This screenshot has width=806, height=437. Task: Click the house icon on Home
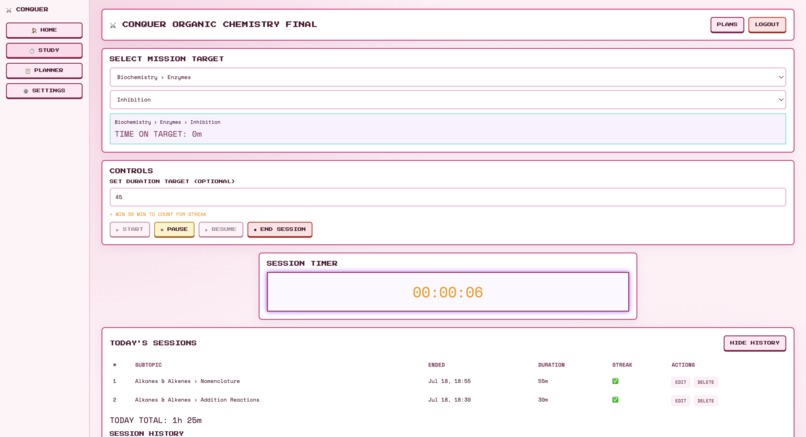(x=34, y=30)
